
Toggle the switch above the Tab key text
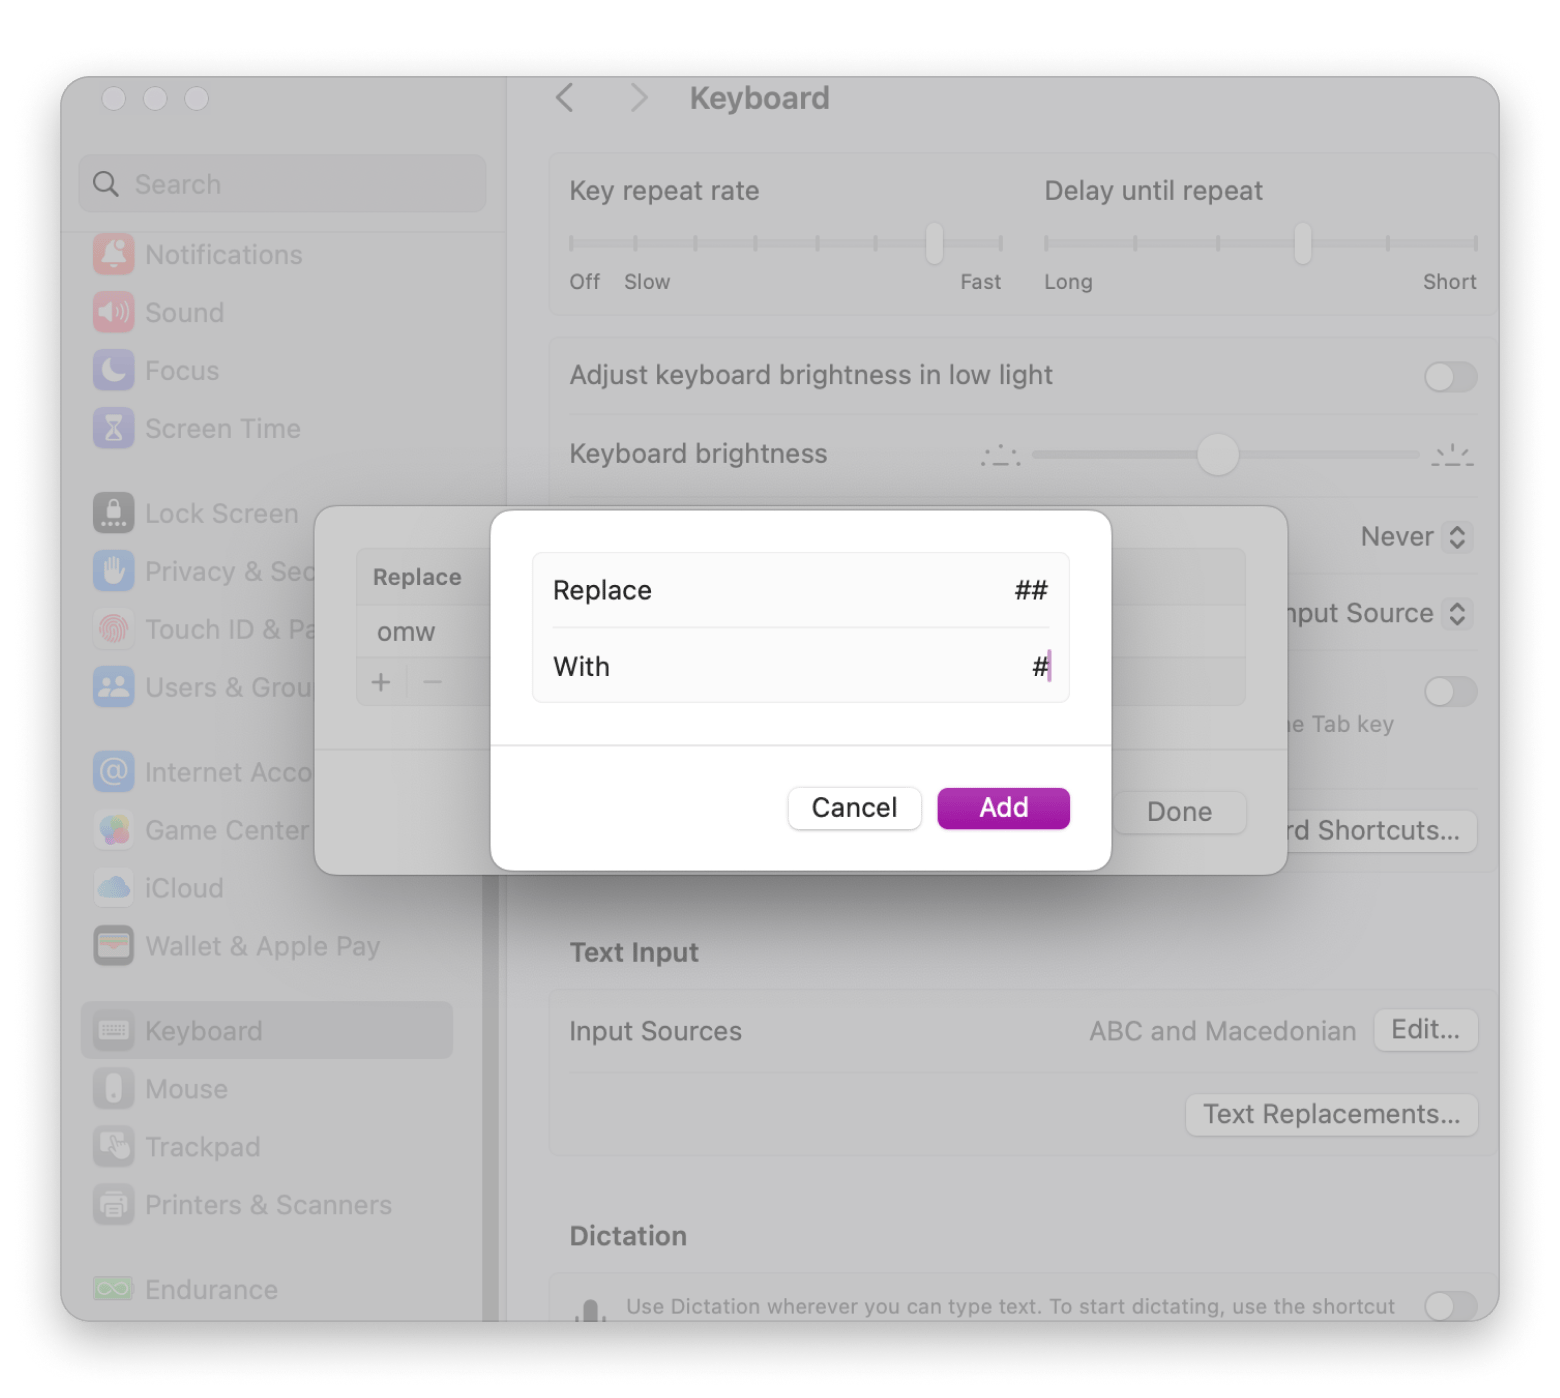(1450, 691)
